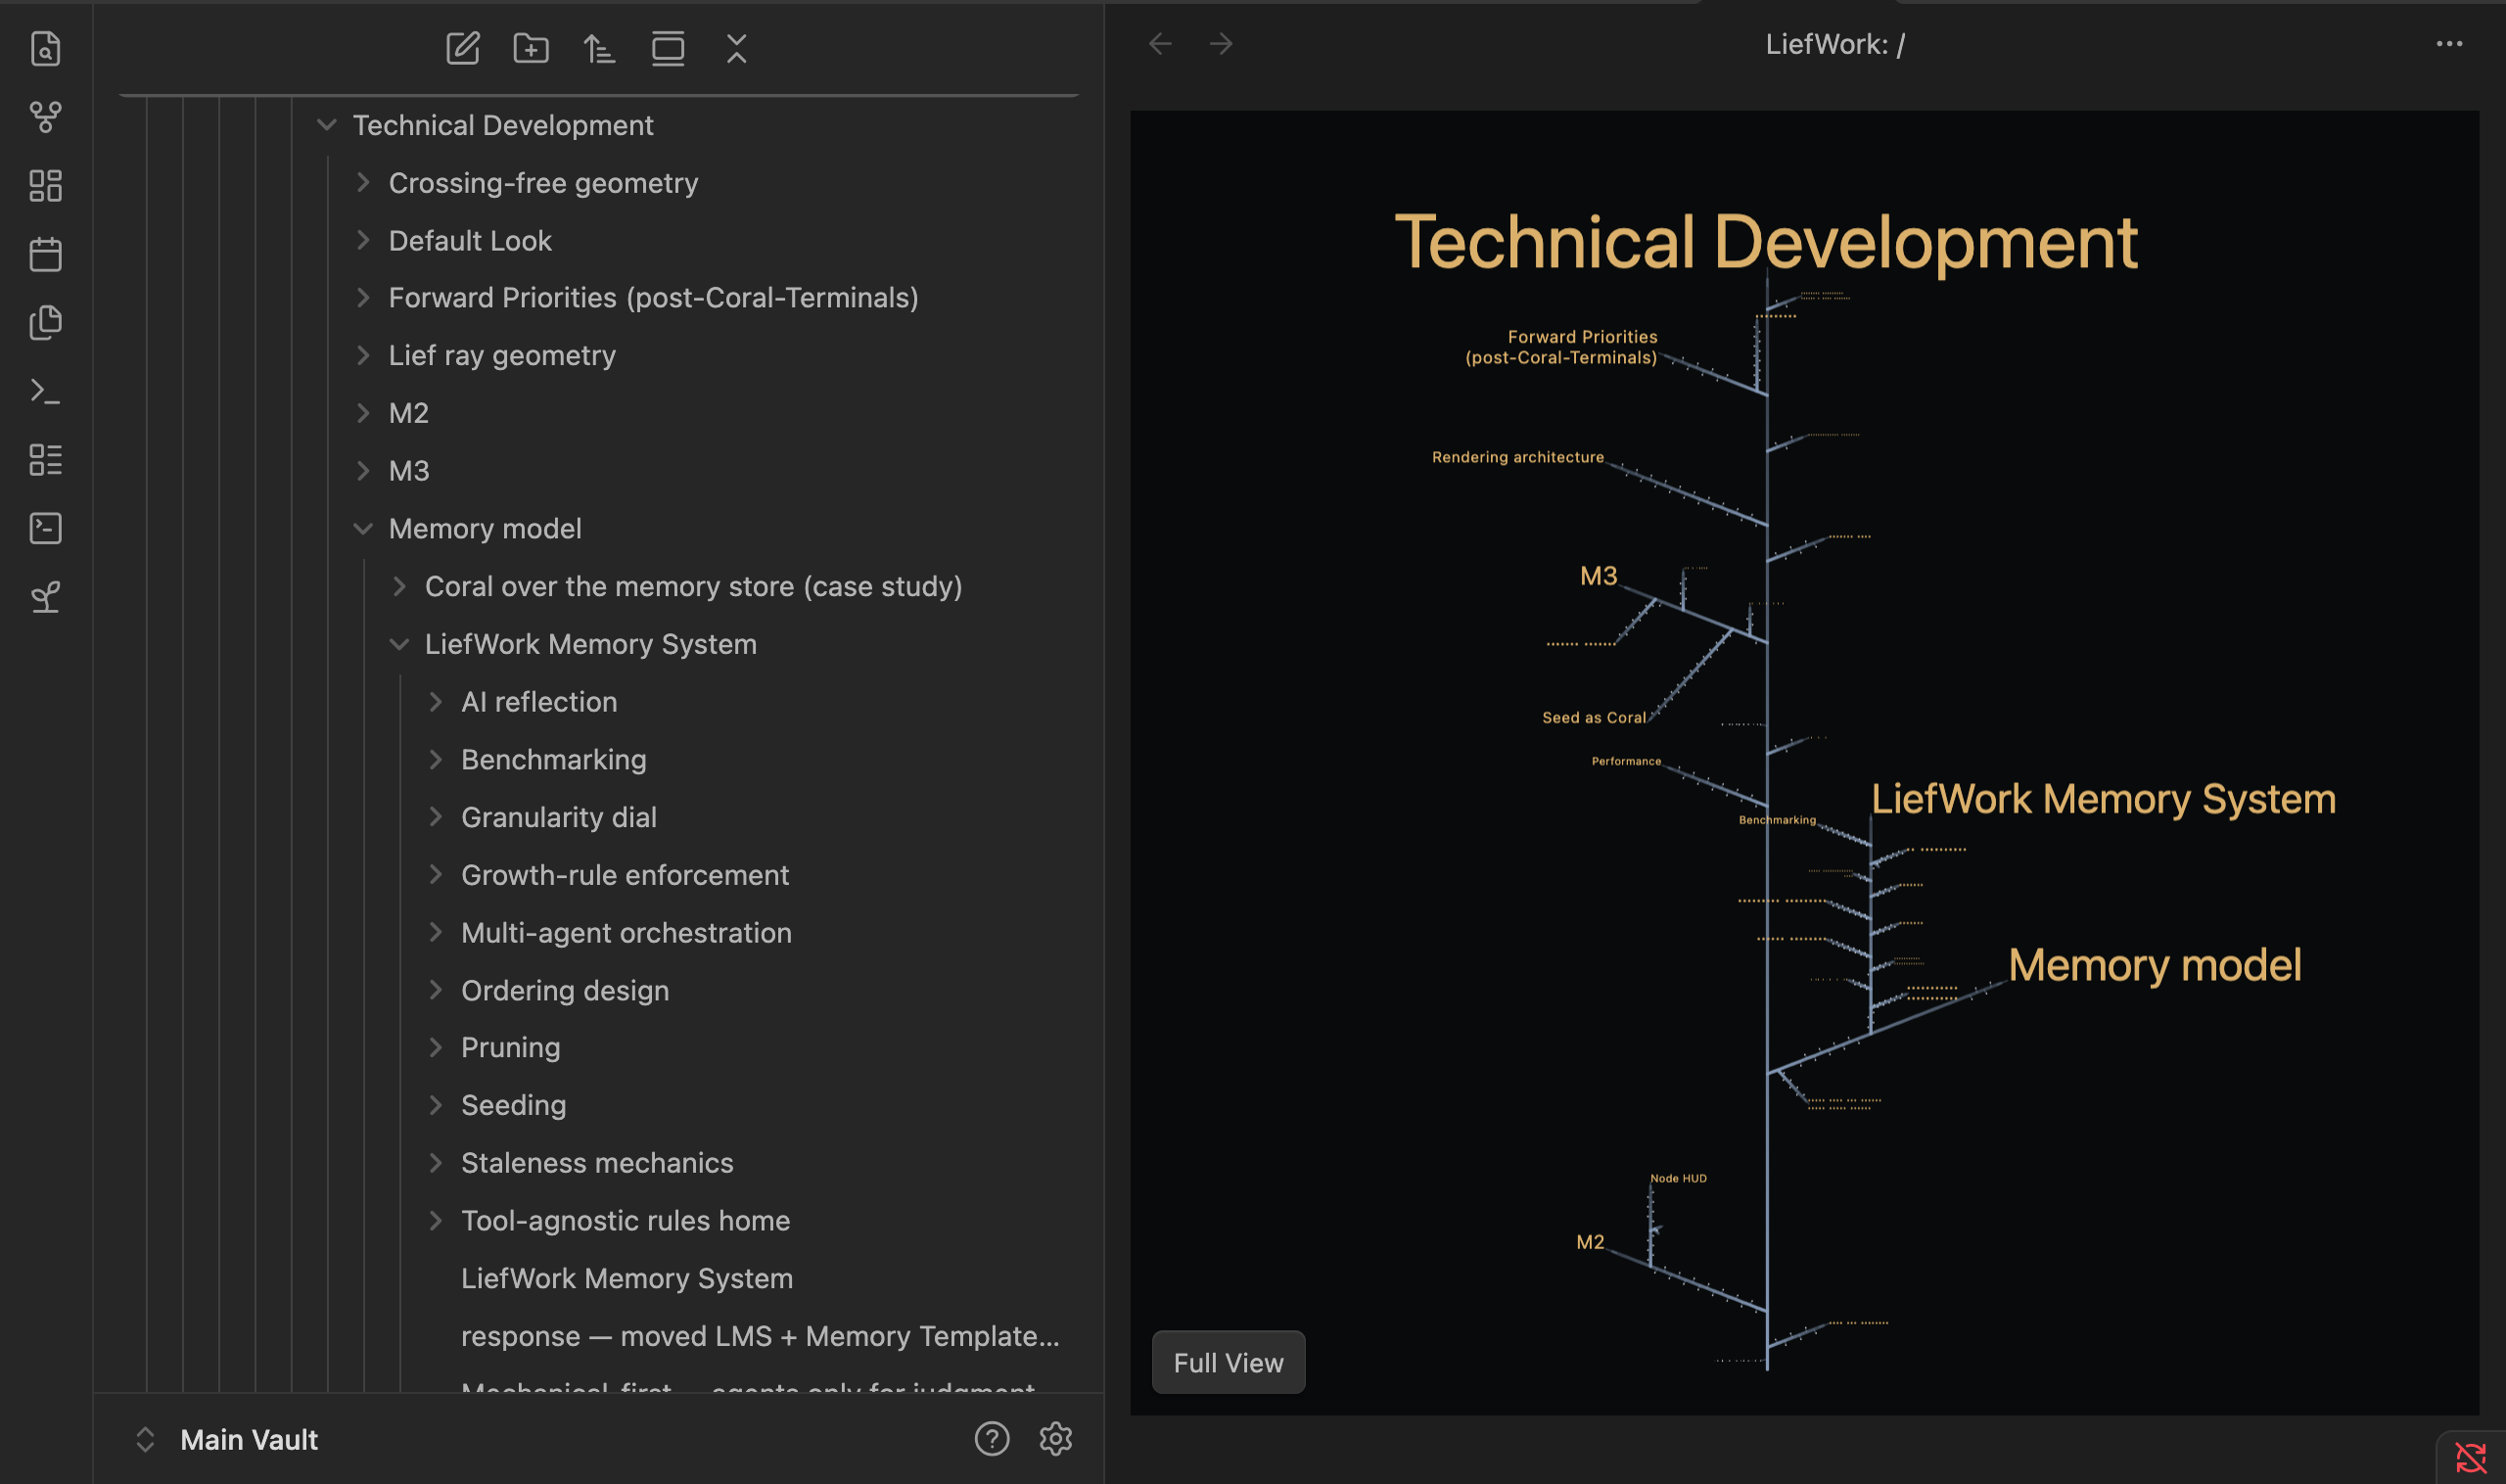Open graph view icon in ribbon
The height and width of the screenshot is (1484, 2506).
pyautogui.click(x=45, y=117)
